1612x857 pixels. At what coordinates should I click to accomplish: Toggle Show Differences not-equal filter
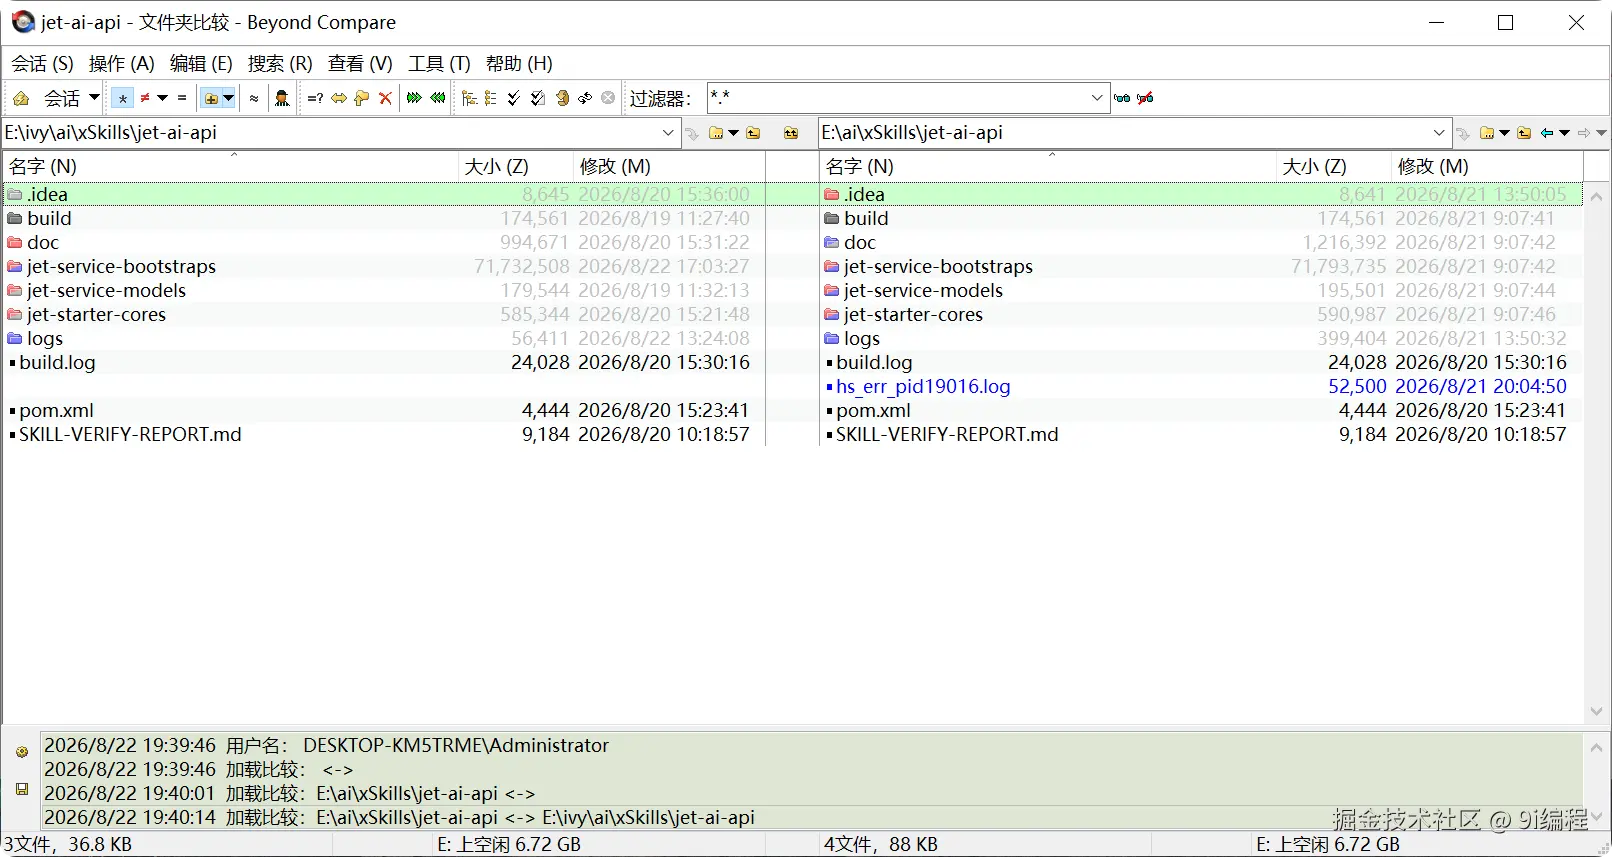[x=145, y=98]
